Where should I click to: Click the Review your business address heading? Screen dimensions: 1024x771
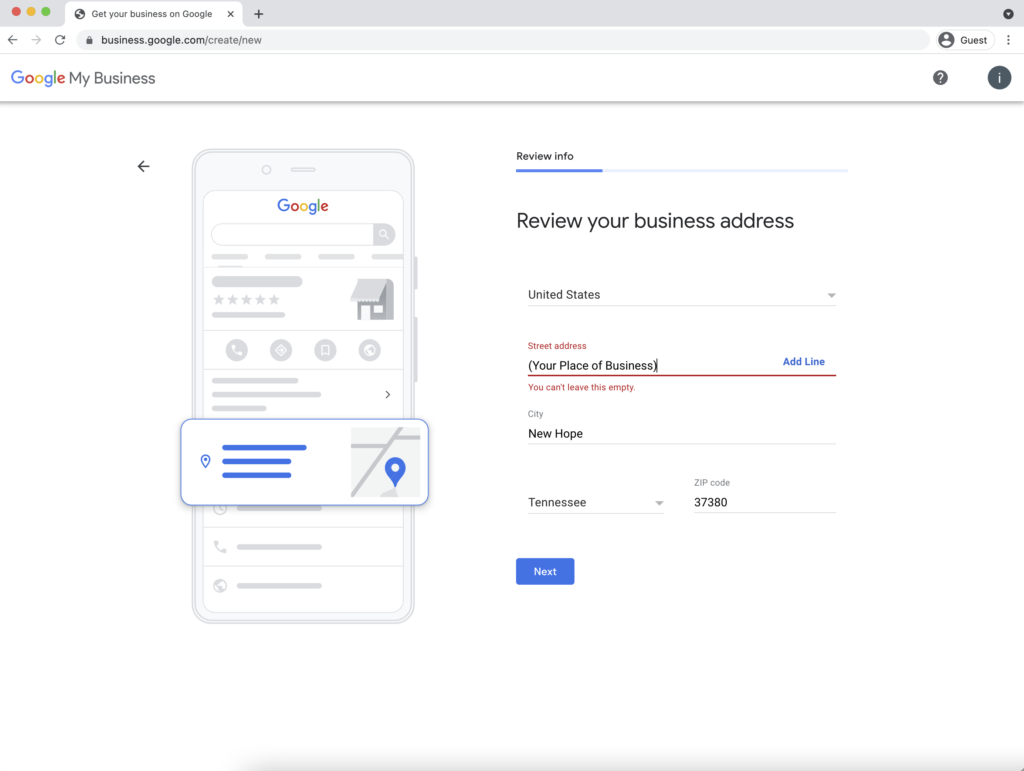point(655,221)
